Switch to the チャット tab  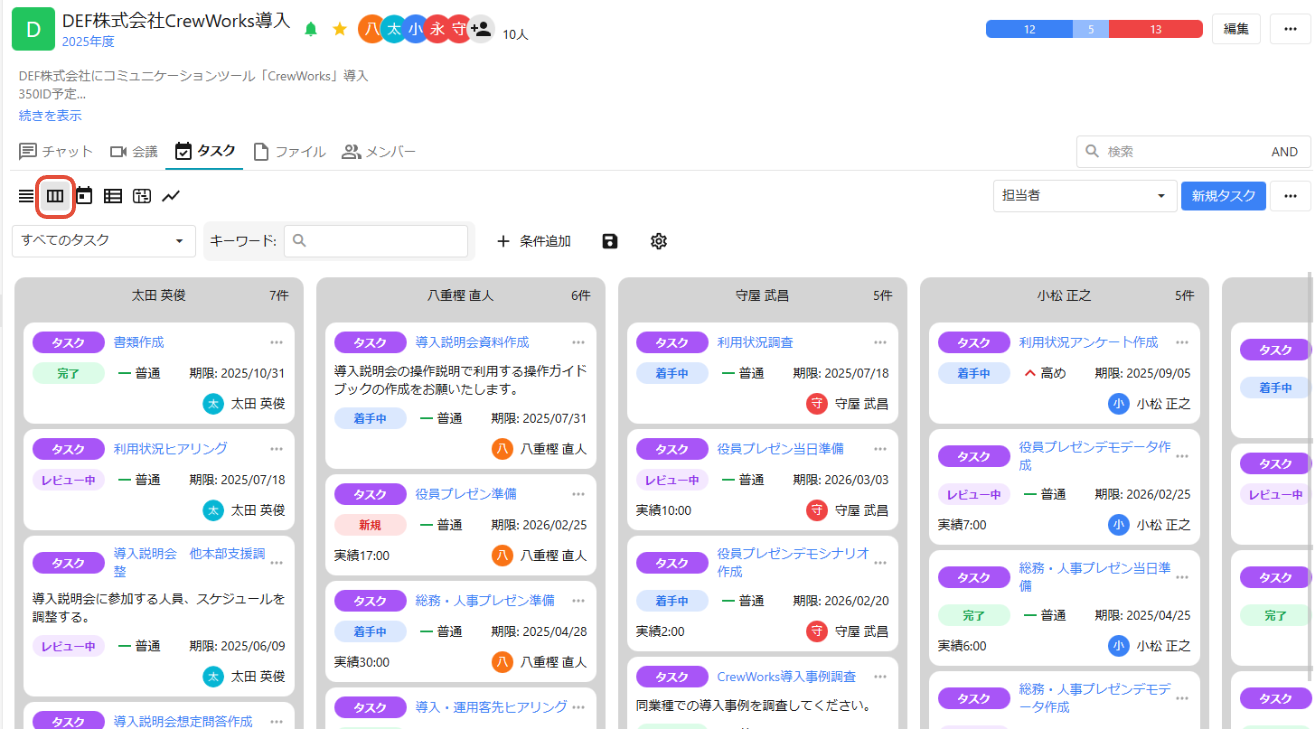pyautogui.click(x=56, y=152)
